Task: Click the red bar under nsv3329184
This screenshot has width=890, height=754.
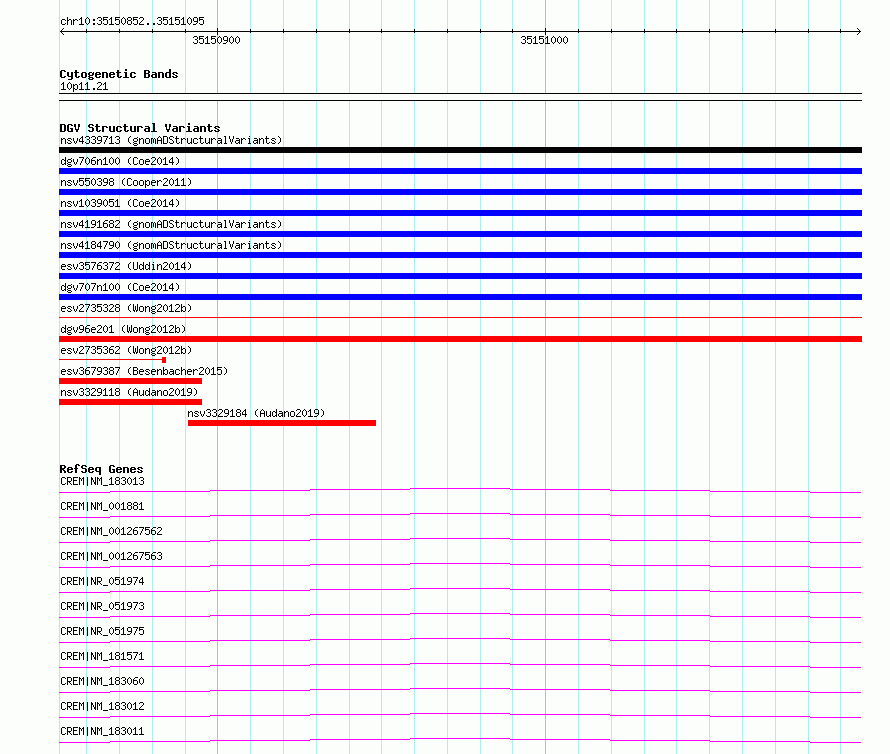Action: click(282, 423)
